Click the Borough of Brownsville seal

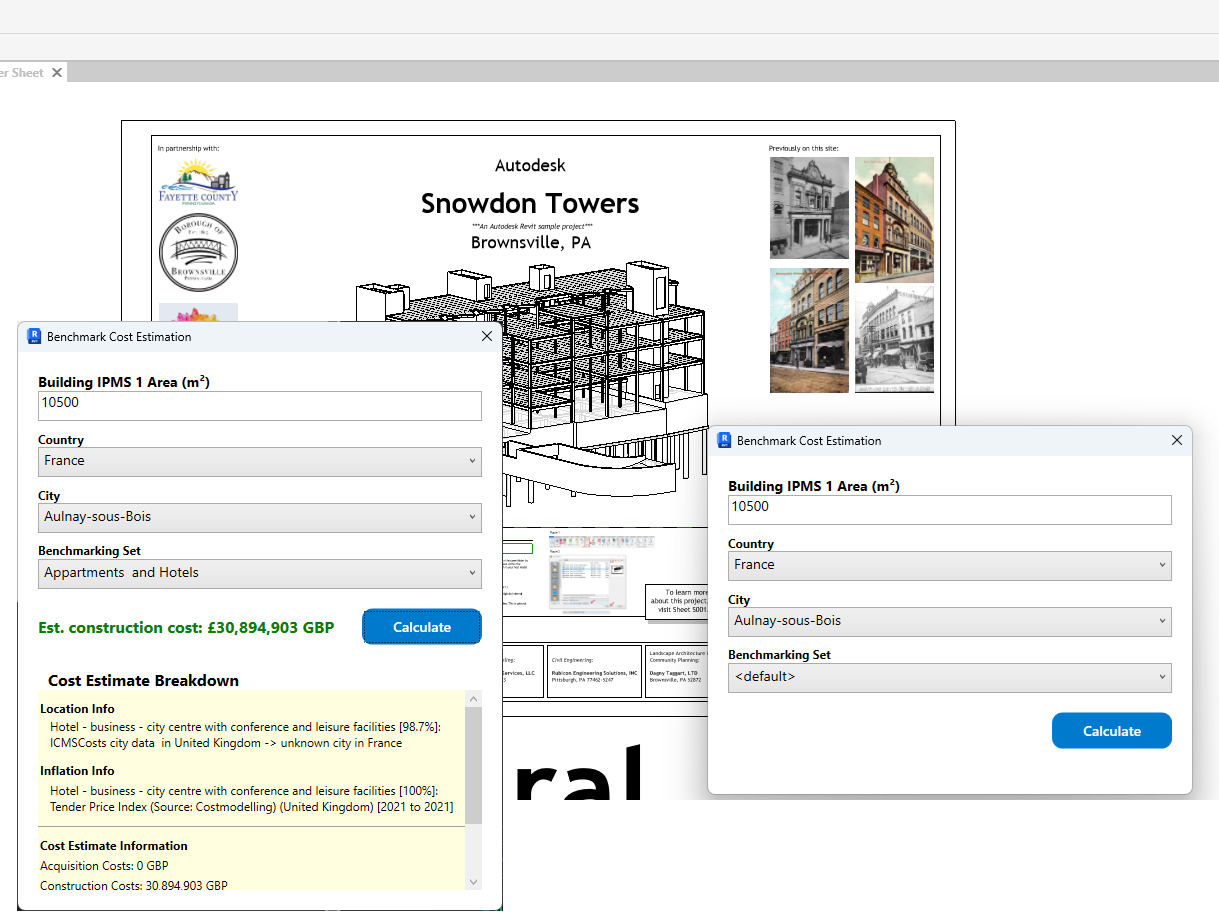coord(198,252)
